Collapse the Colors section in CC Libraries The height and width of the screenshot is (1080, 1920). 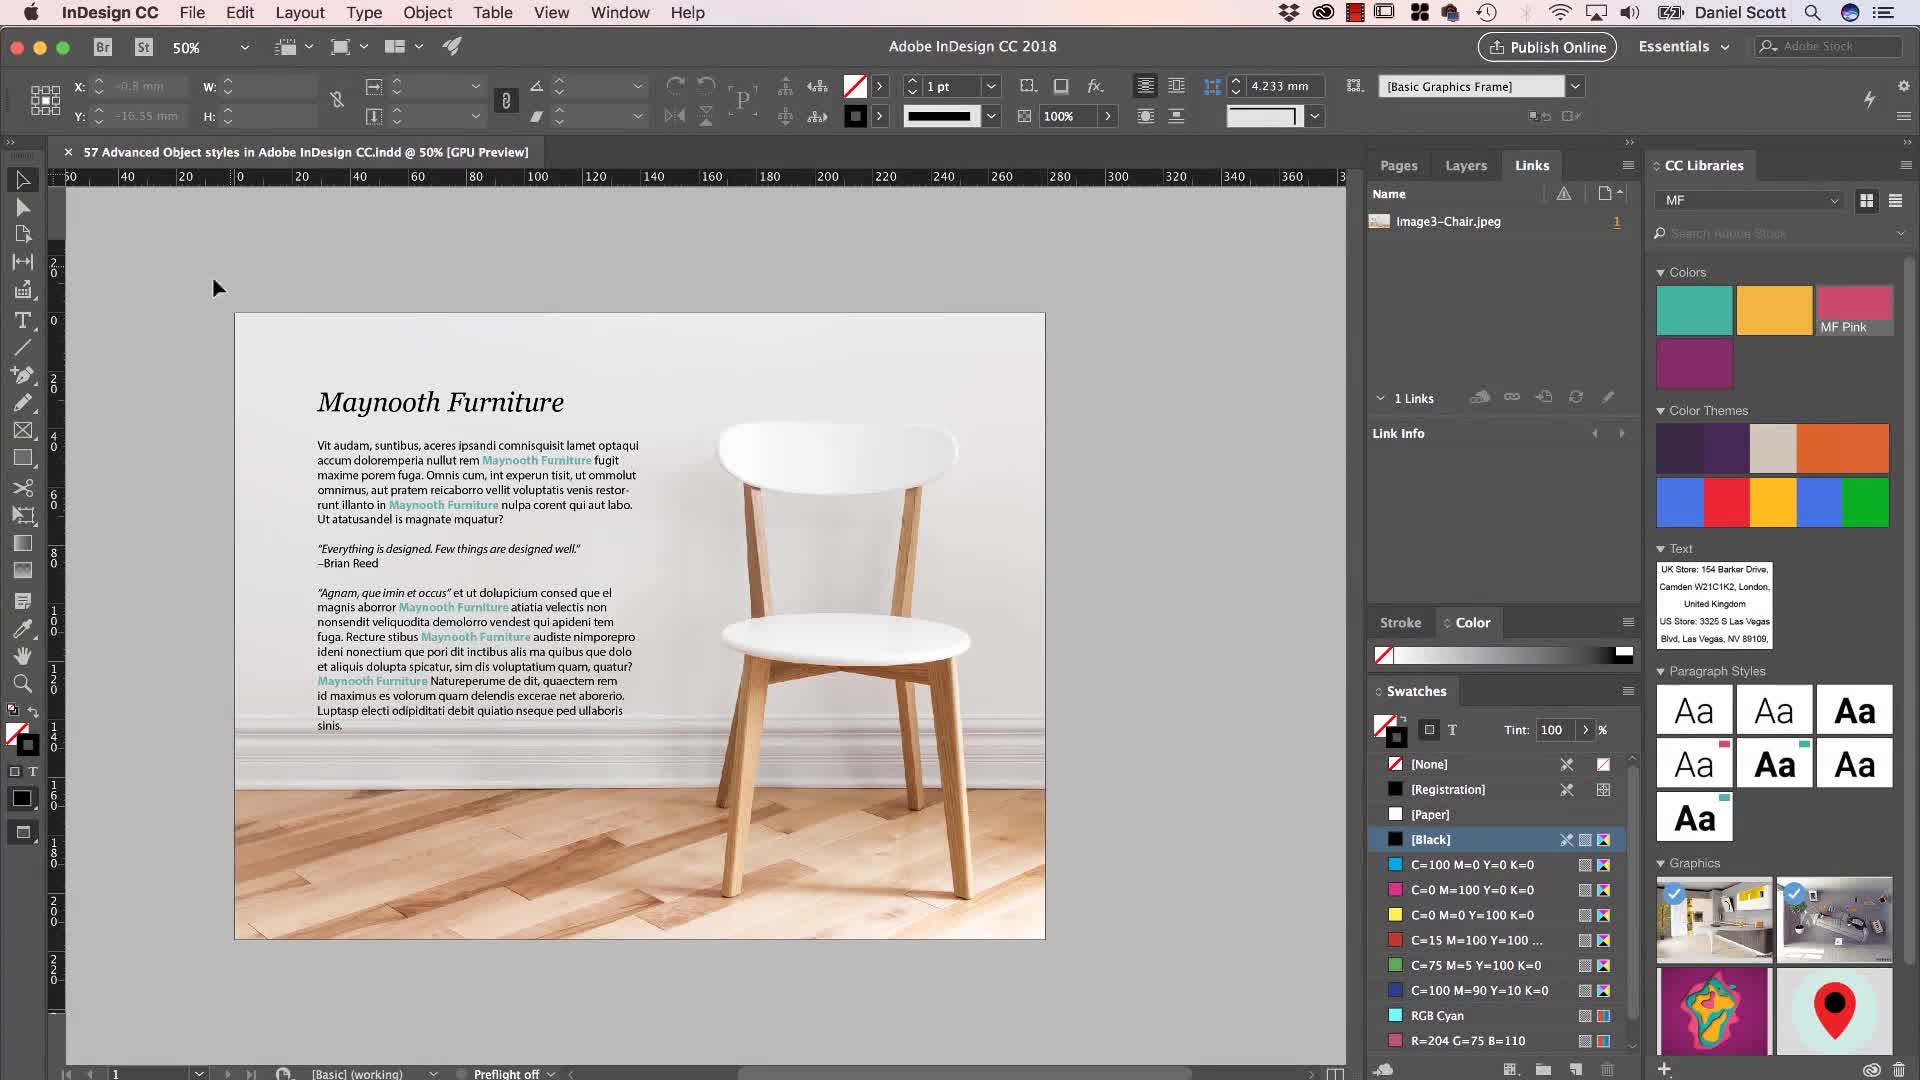coord(1661,272)
